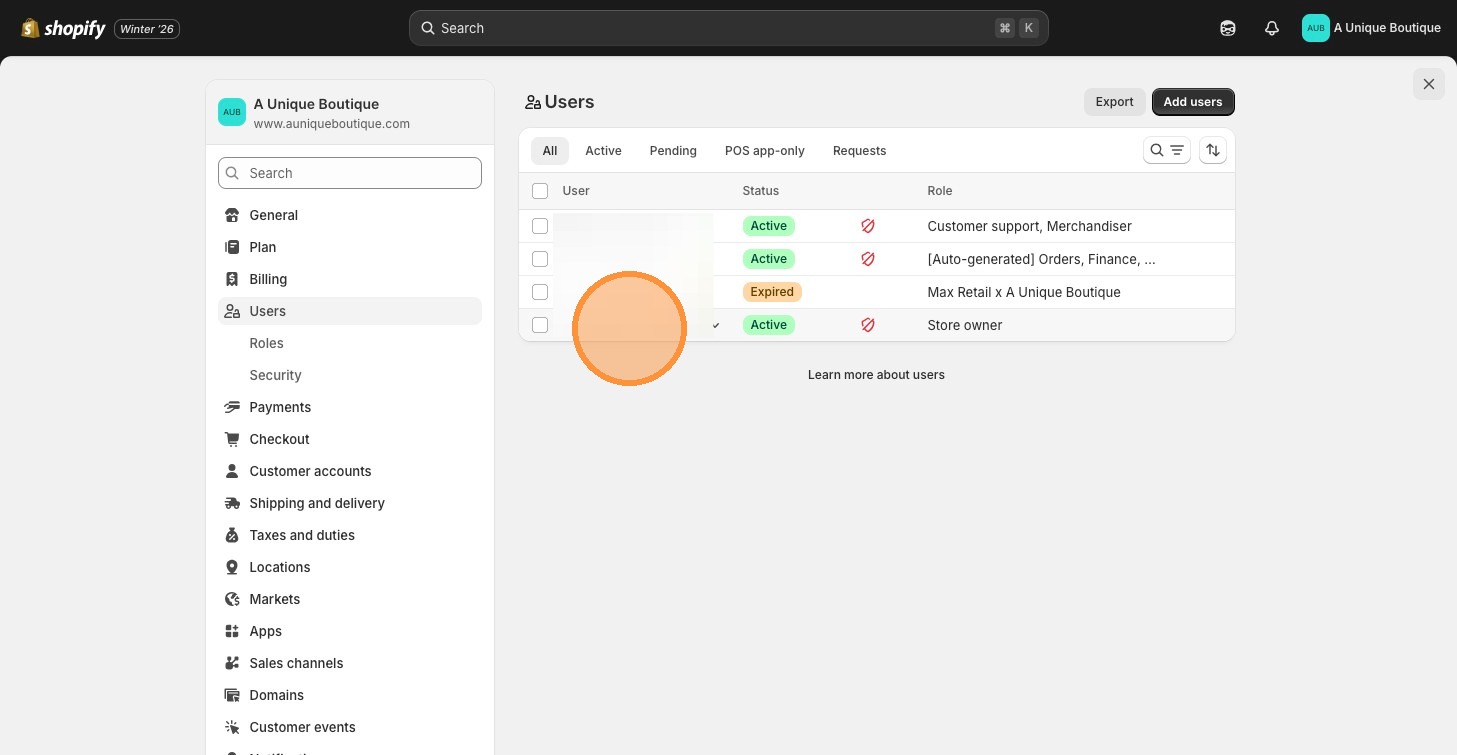This screenshot has height=755, width=1457.
Task: Open Learn more about users link
Action: [876, 375]
